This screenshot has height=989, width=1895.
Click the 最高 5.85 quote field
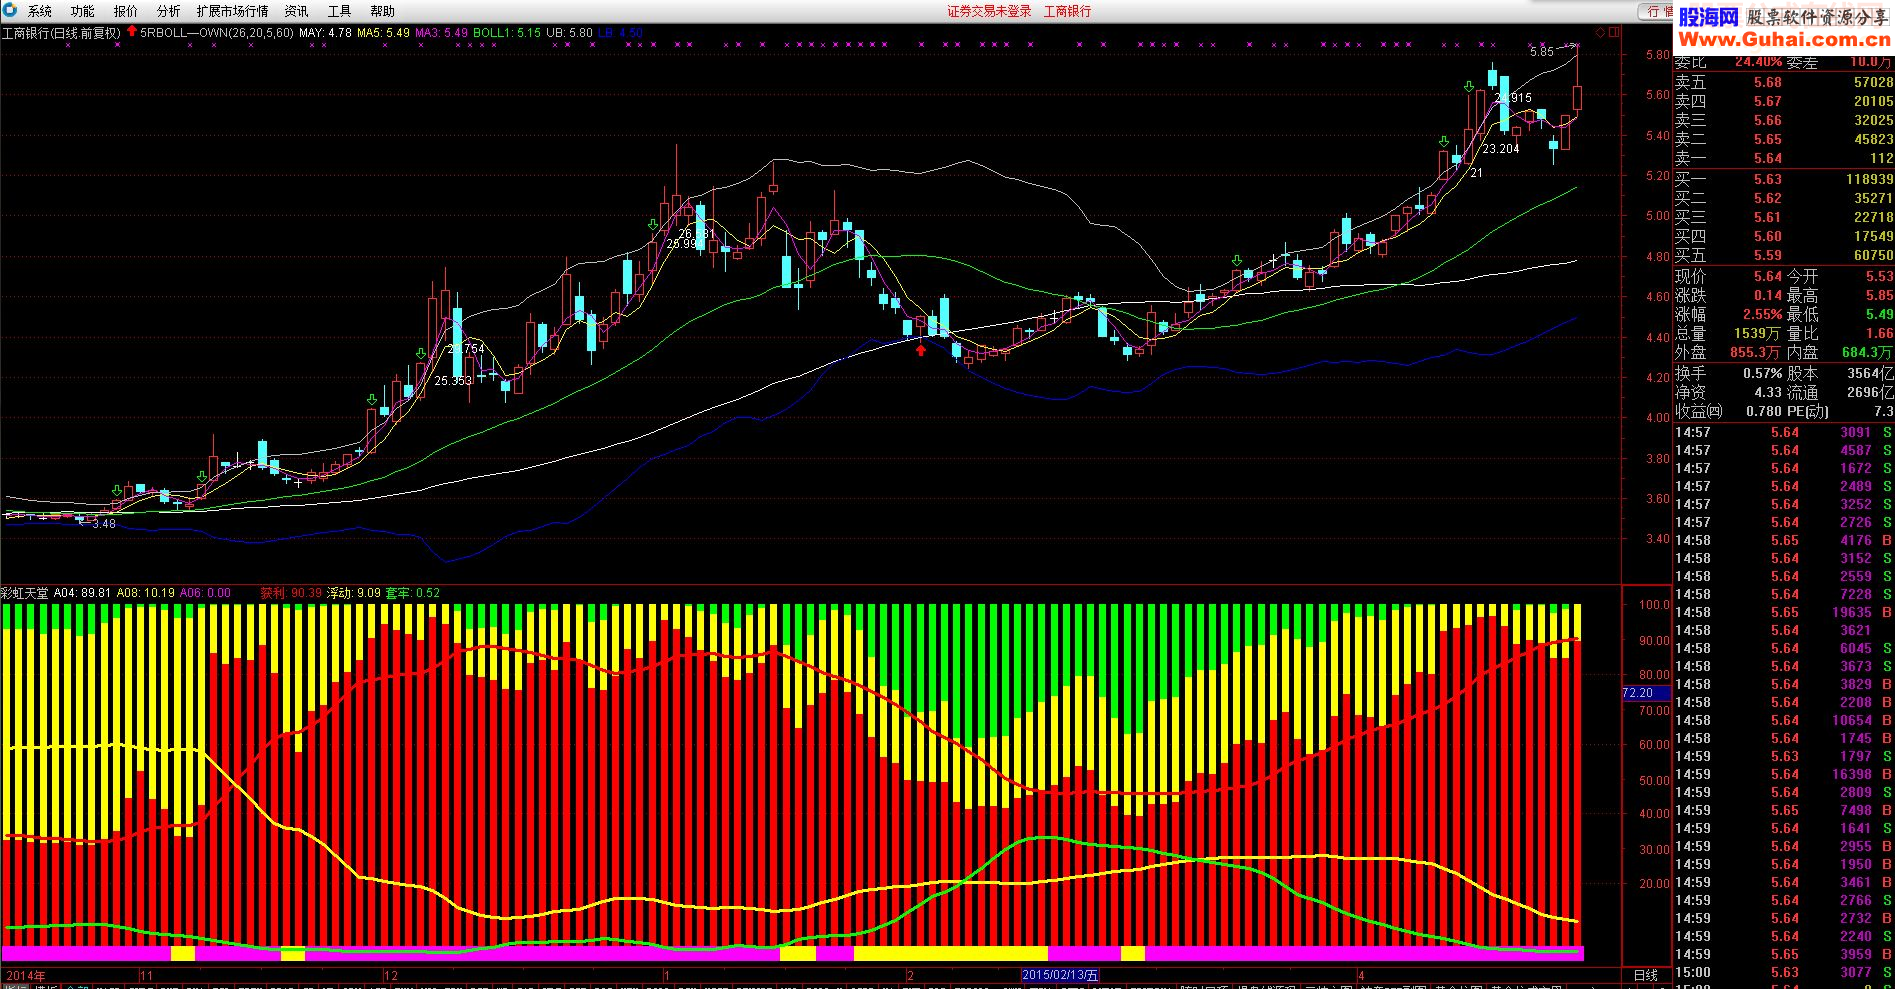click(x=1840, y=295)
